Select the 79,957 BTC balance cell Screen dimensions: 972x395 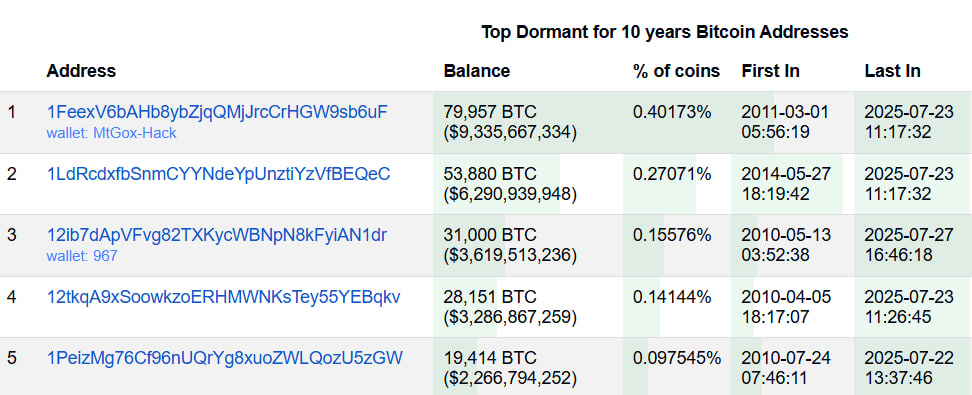pos(490,112)
